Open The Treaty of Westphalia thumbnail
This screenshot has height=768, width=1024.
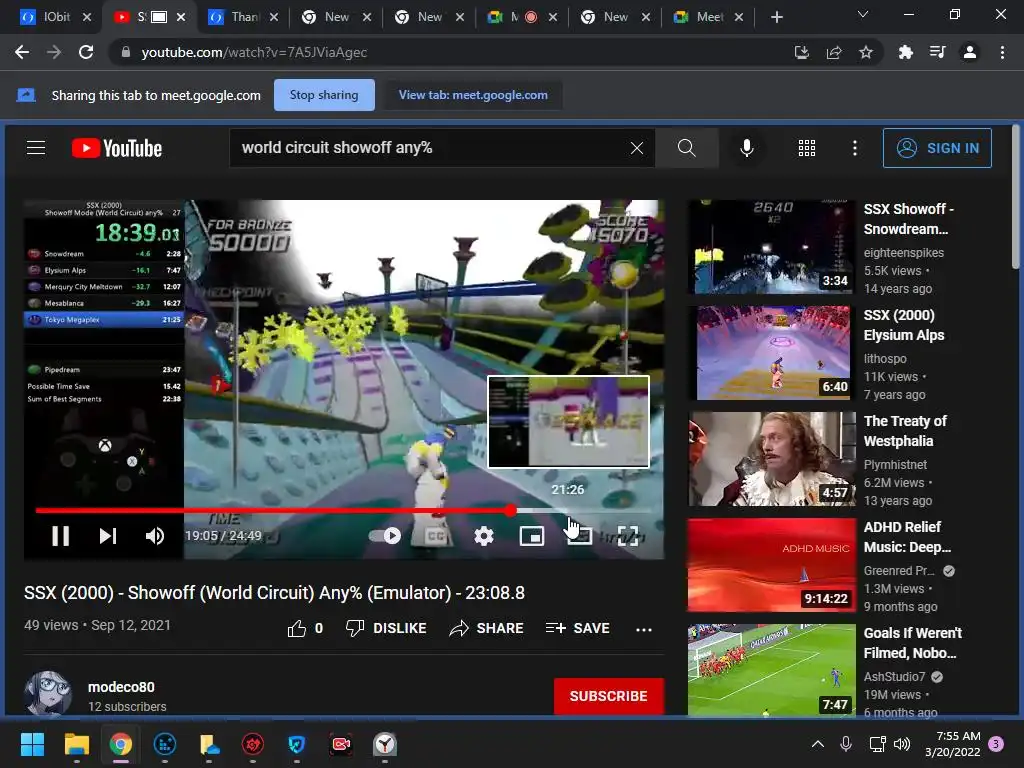pyautogui.click(x=771, y=458)
